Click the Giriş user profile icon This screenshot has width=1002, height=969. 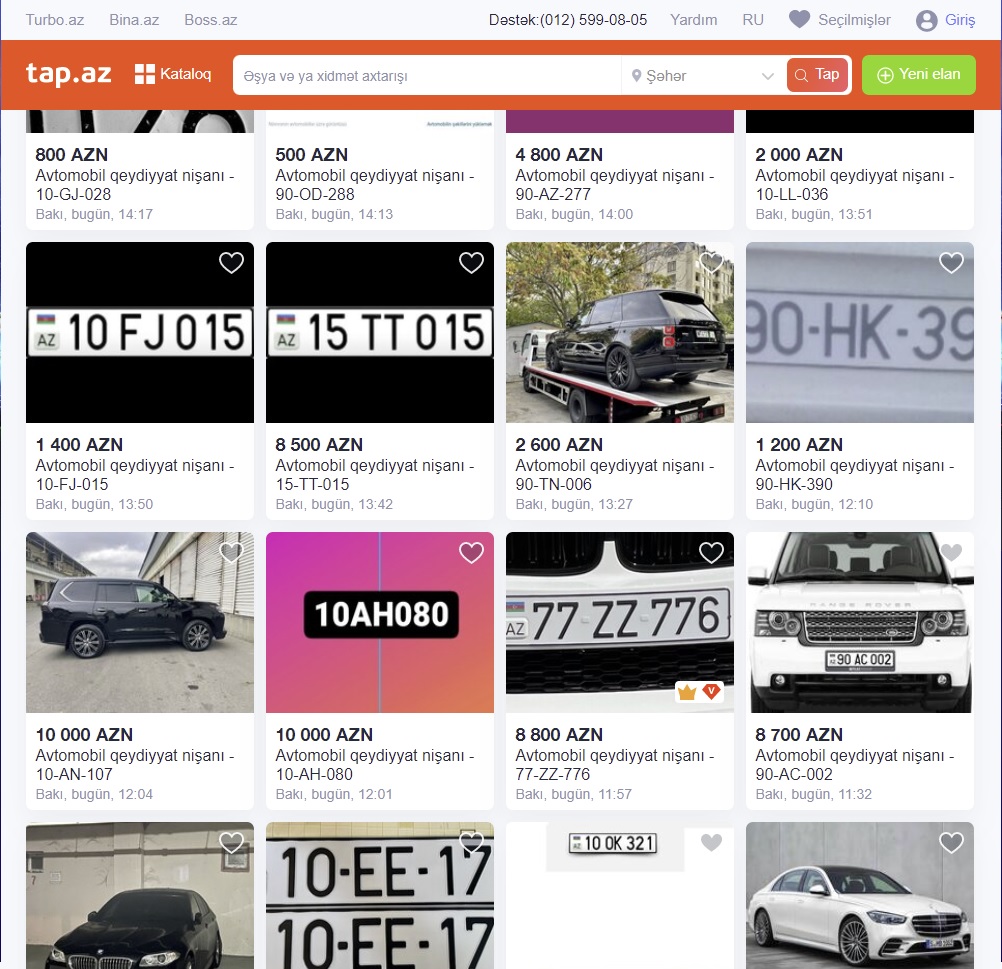pyautogui.click(x=927, y=21)
